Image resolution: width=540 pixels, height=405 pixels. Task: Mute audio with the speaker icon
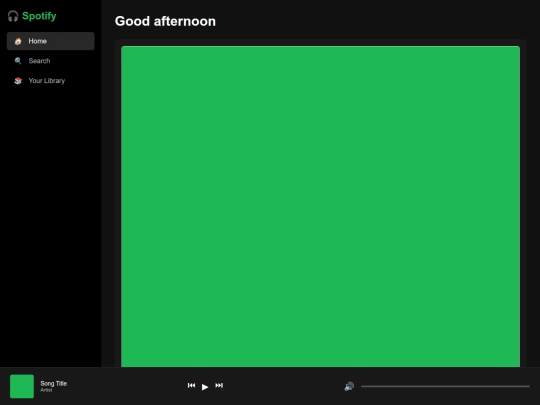pyautogui.click(x=349, y=386)
